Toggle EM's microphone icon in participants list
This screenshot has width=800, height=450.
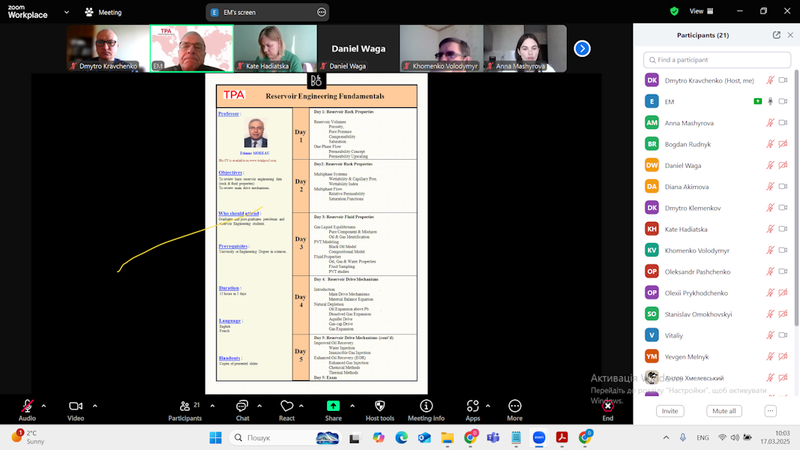(770, 102)
